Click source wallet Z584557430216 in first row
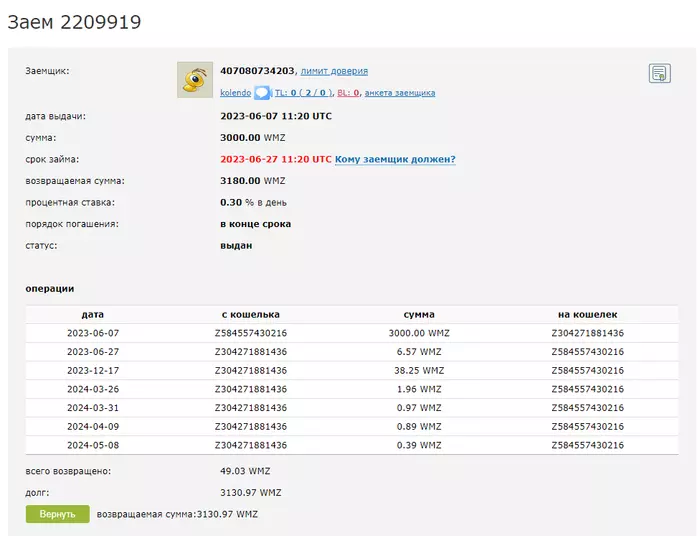Image resolution: width=700 pixels, height=536 pixels. click(x=250, y=333)
